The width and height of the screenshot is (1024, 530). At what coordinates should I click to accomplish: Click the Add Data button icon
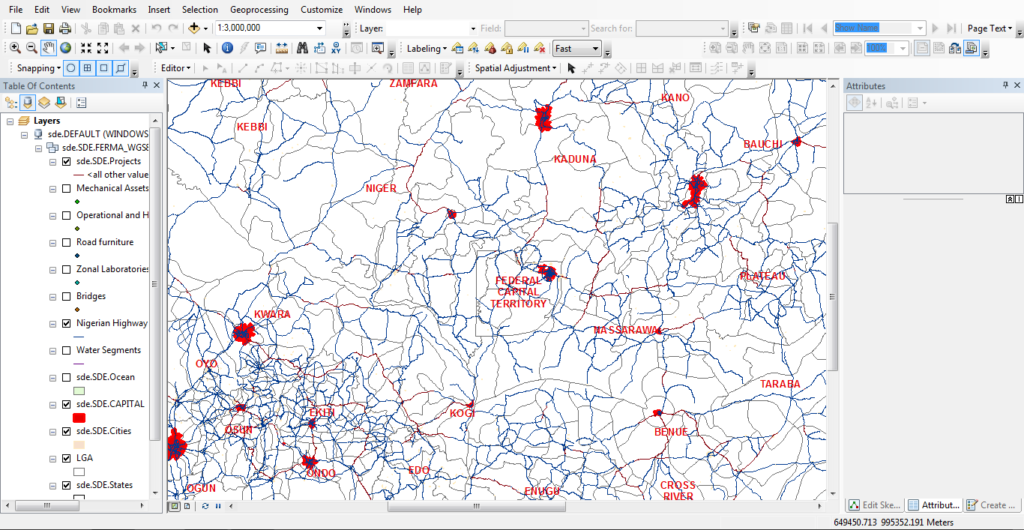194,28
